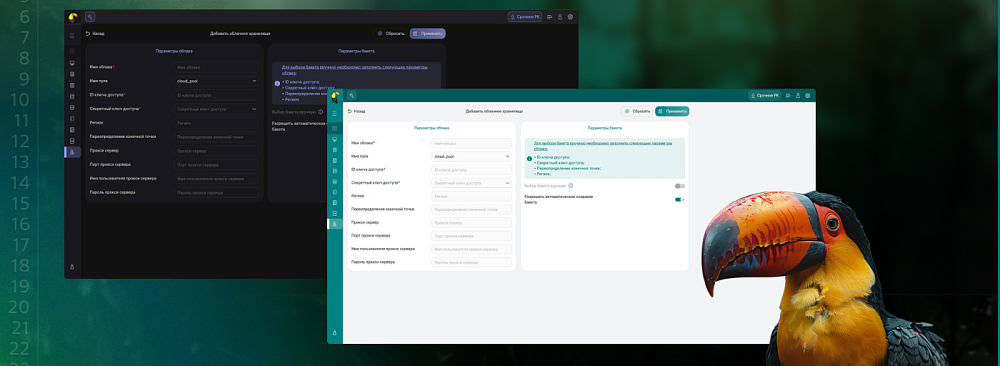Focus the Регион field in light window
The image size is (1000, 366).
coord(471,196)
